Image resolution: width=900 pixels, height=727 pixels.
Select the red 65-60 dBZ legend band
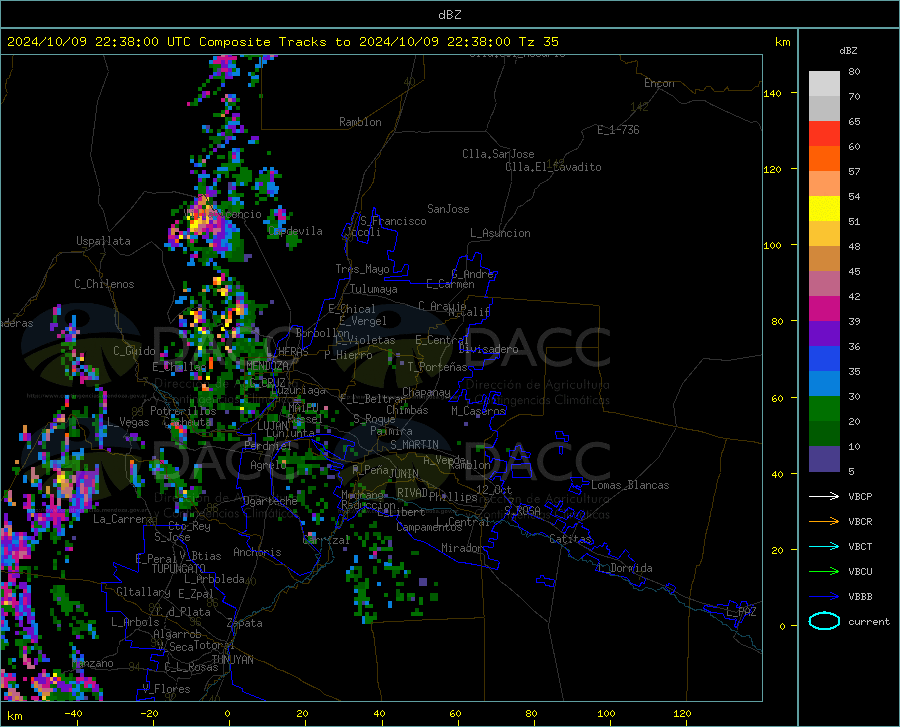pyautogui.click(x=824, y=134)
